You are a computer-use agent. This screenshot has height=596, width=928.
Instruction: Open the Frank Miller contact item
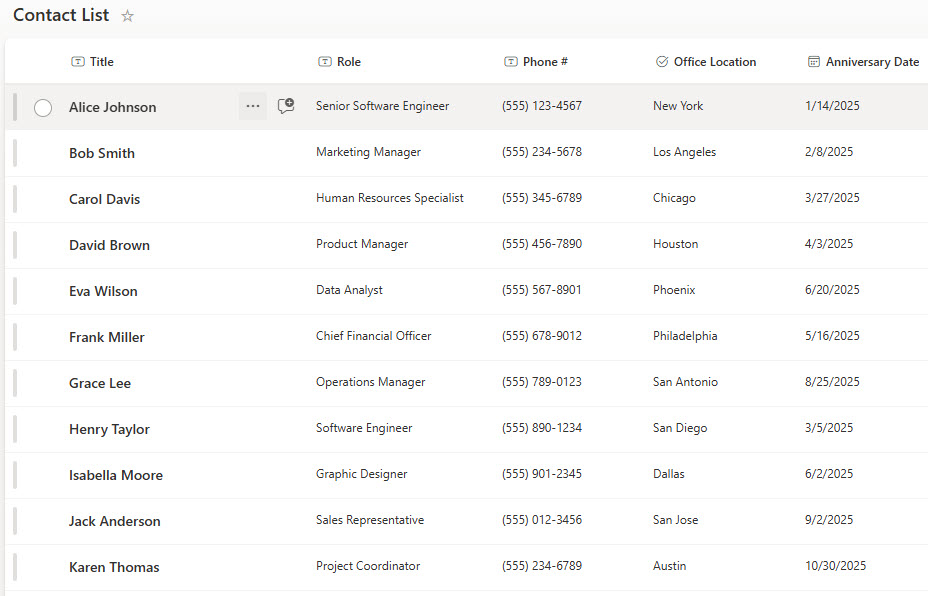[x=107, y=337]
